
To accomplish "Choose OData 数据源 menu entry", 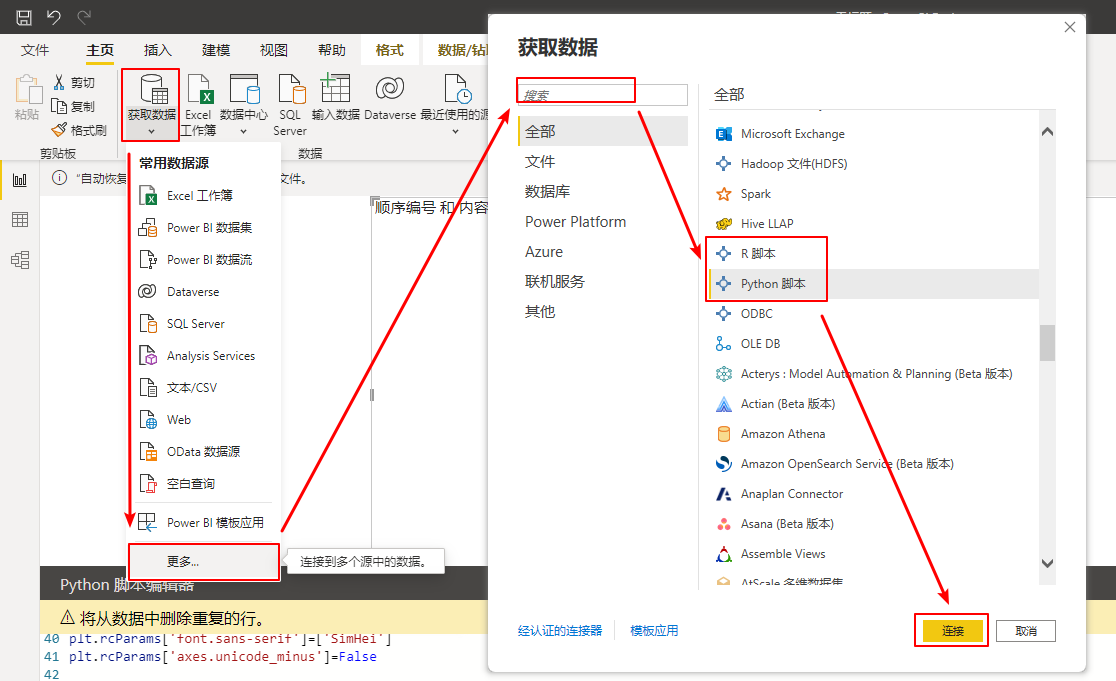I will click(204, 452).
